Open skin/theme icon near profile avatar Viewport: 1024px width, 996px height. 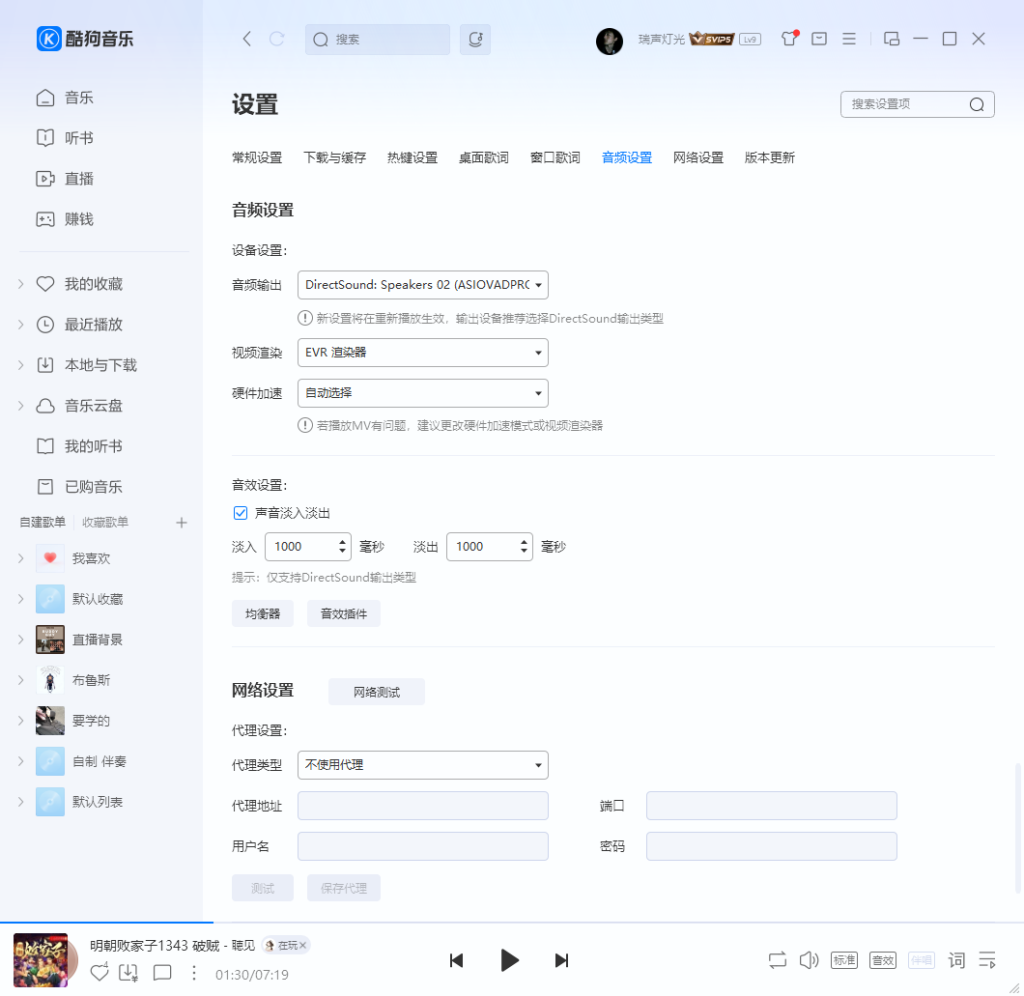point(789,38)
